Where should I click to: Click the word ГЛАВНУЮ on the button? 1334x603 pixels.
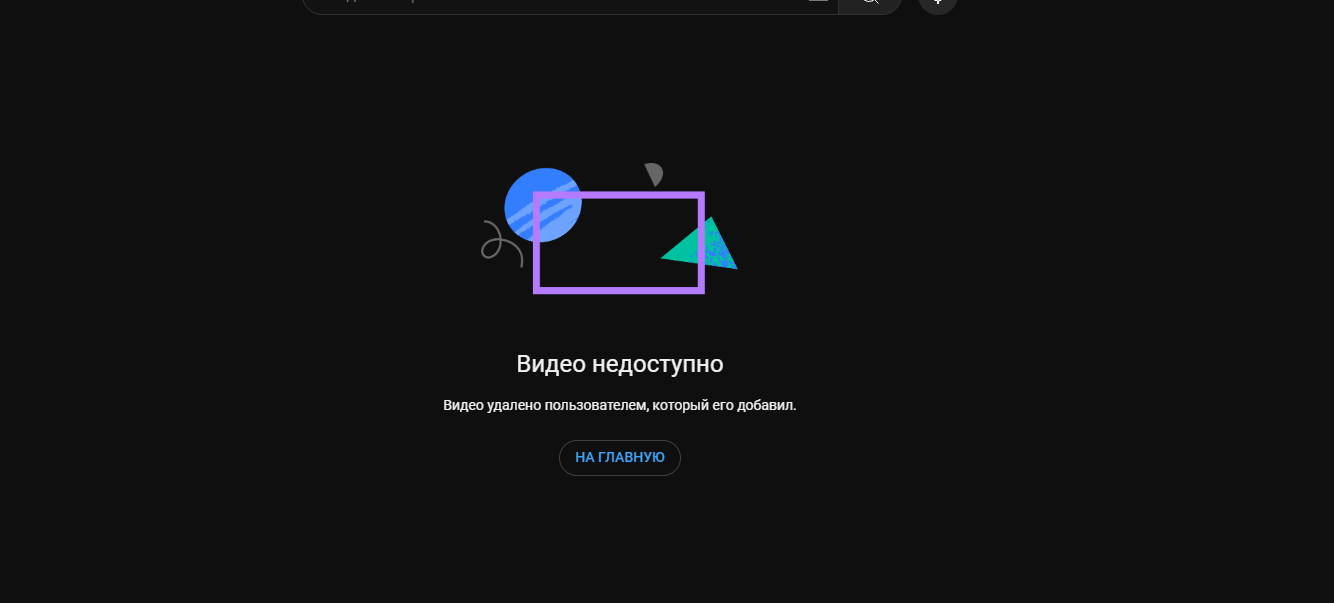[631, 458]
